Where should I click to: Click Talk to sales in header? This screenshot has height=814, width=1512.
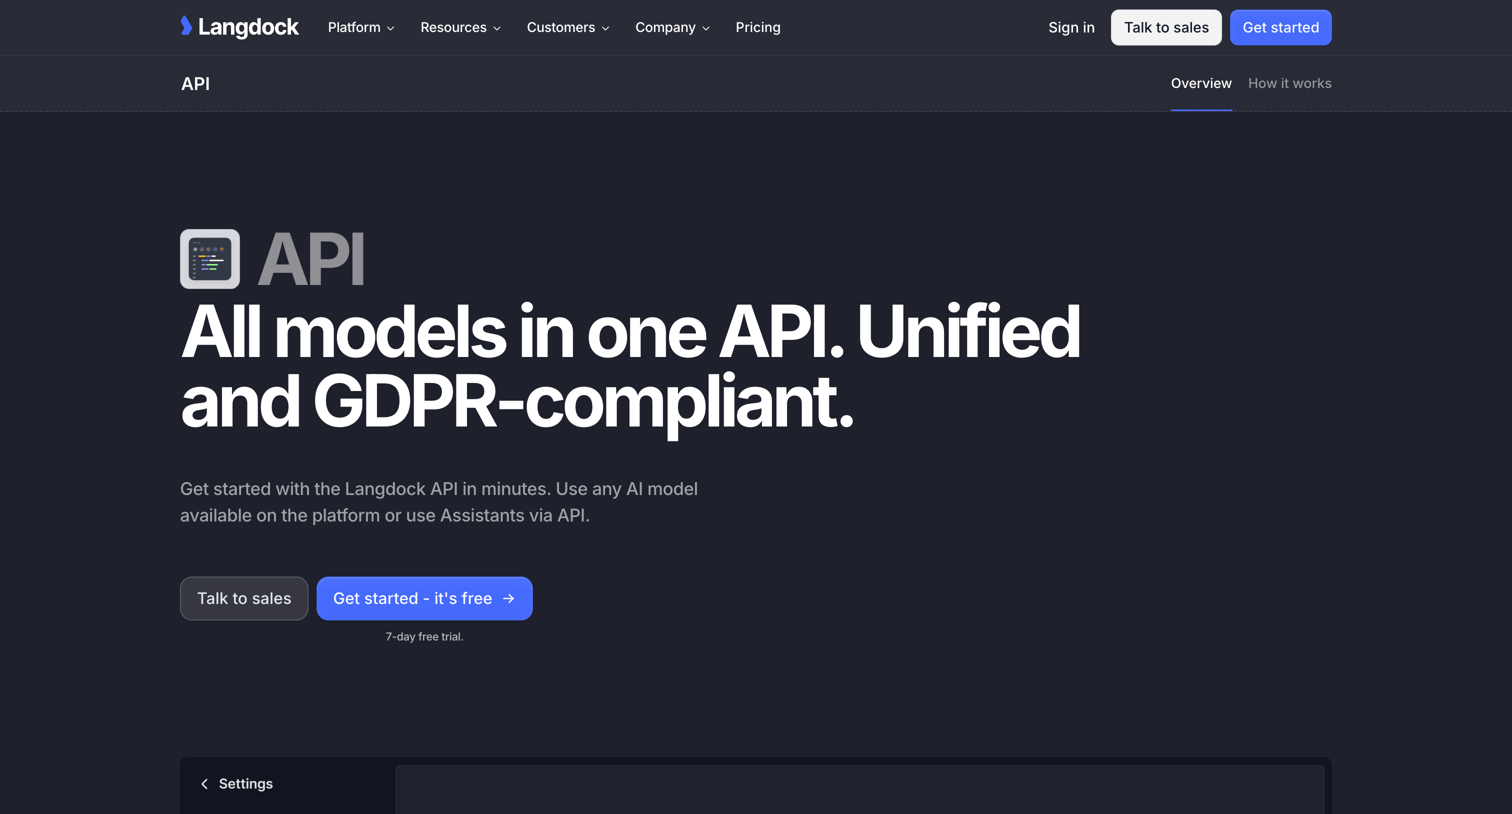coord(1166,28)
